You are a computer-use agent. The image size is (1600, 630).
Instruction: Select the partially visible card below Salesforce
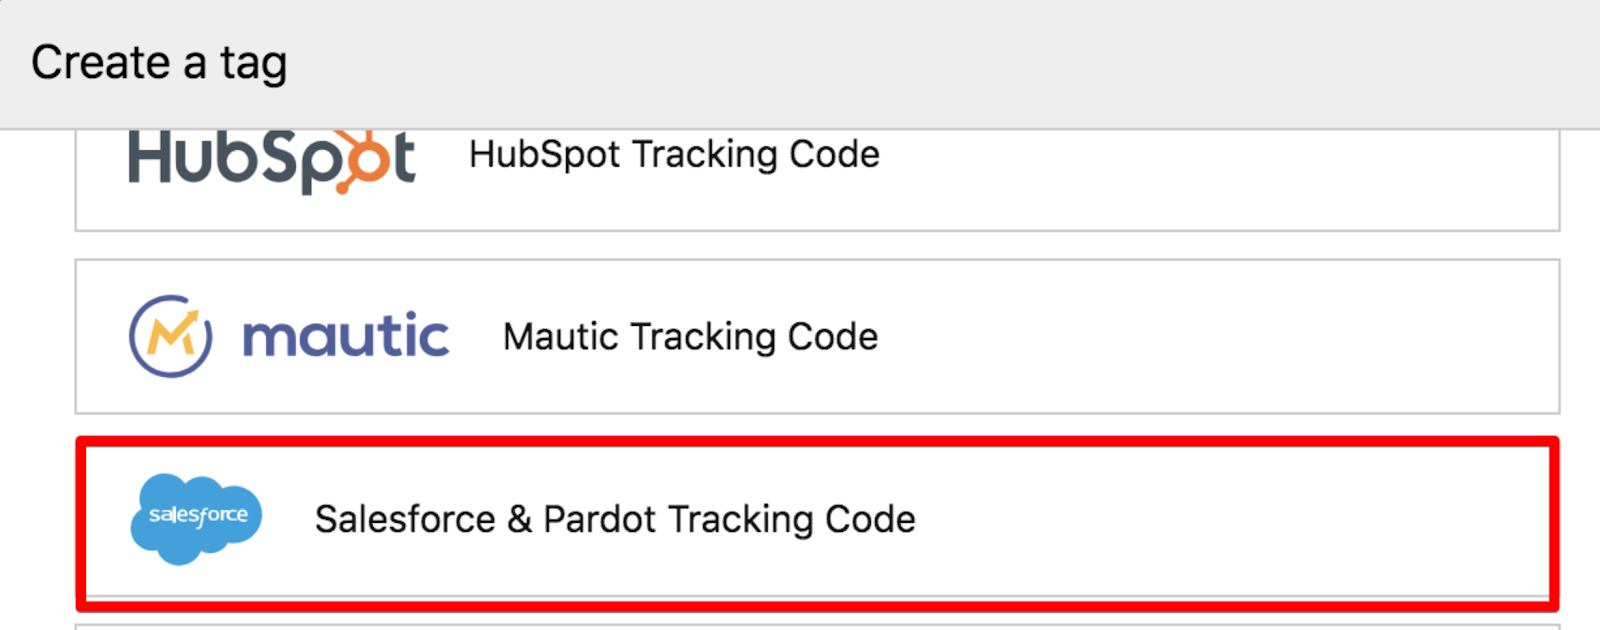[817, 627]
